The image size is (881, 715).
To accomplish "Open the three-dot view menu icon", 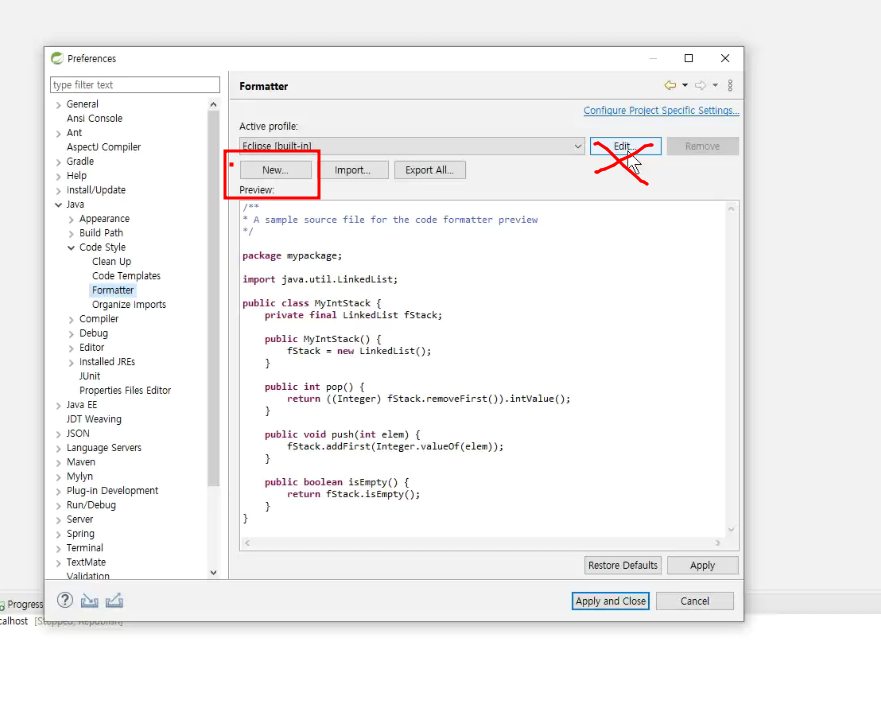I will point(730,85).
